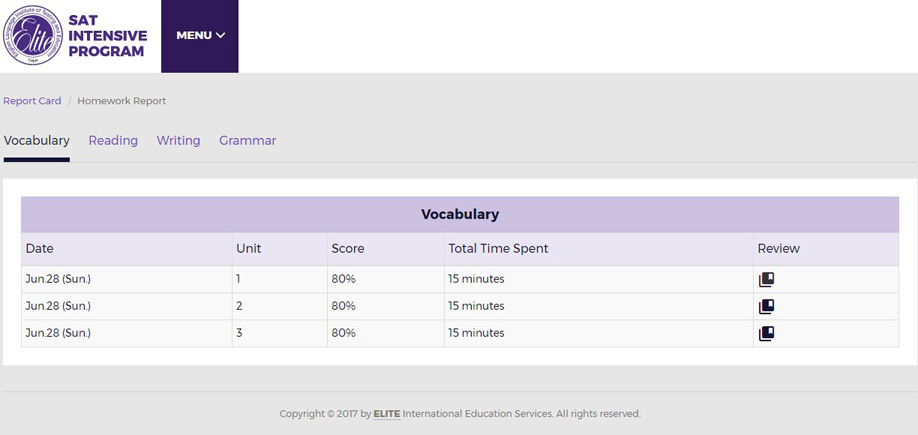Image resolution: width=918 pixels, height=435 pixels.
Task: Switch to the Writing tab
Action: [x=179, y=141]
